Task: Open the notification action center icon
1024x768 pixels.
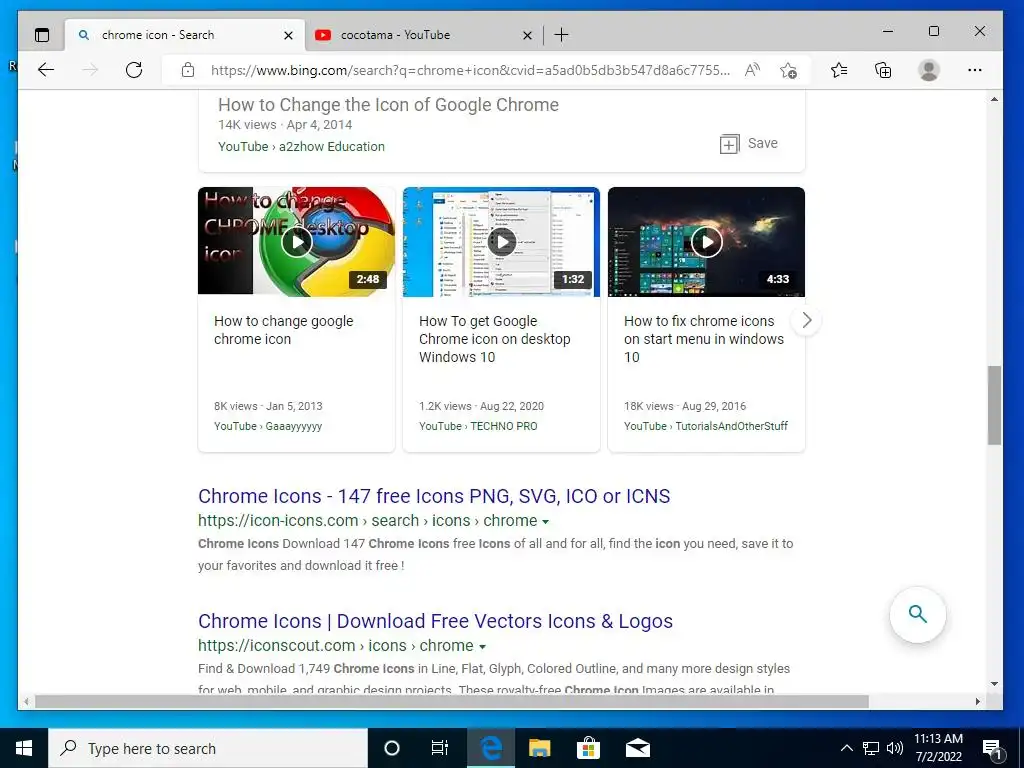Action: 992,749
